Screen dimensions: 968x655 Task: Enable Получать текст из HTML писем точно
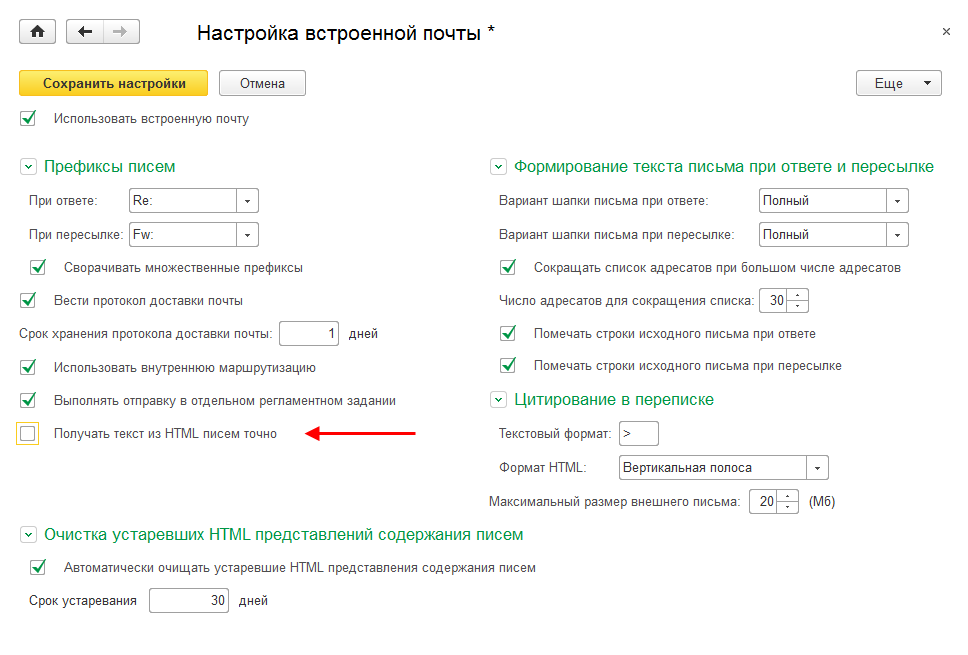(x=28, y=434)
